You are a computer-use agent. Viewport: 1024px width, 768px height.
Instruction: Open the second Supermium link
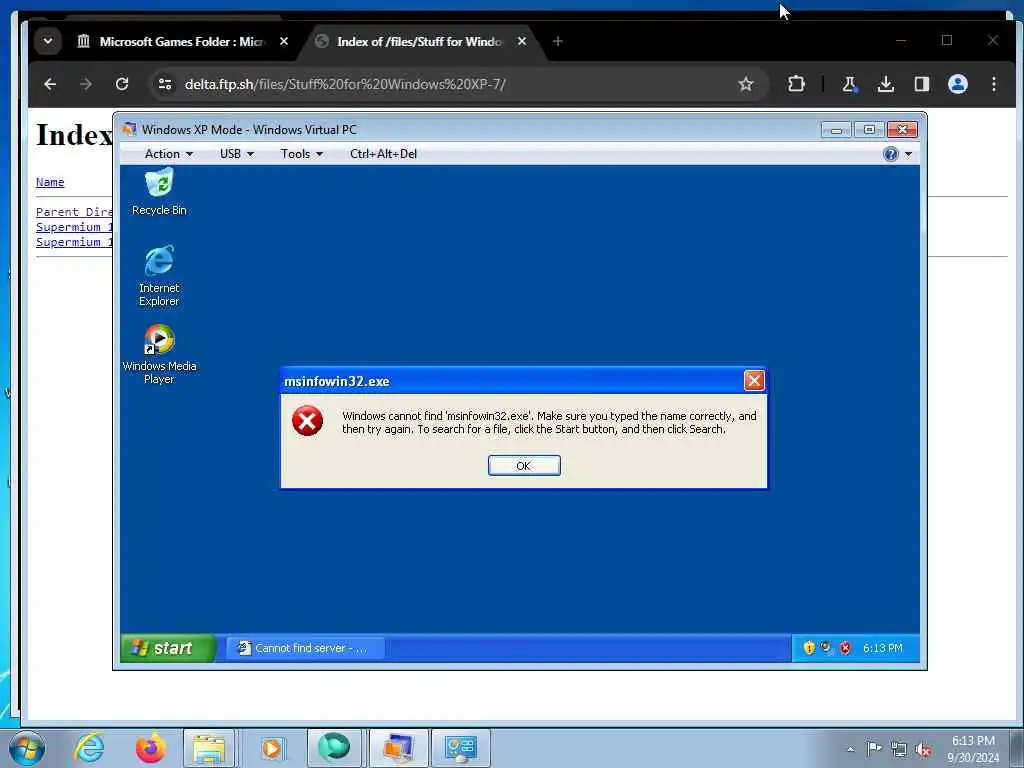(x=74, y=242)
